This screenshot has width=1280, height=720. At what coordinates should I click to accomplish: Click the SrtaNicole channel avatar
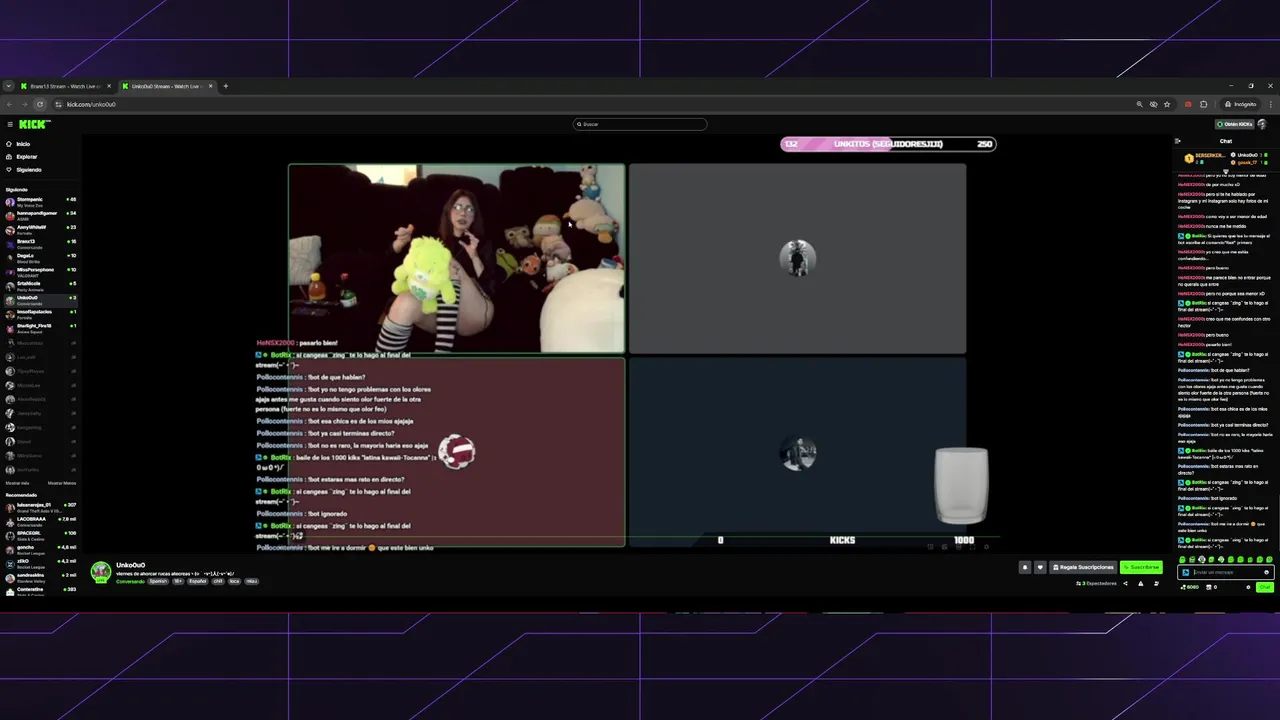[10, 285]
